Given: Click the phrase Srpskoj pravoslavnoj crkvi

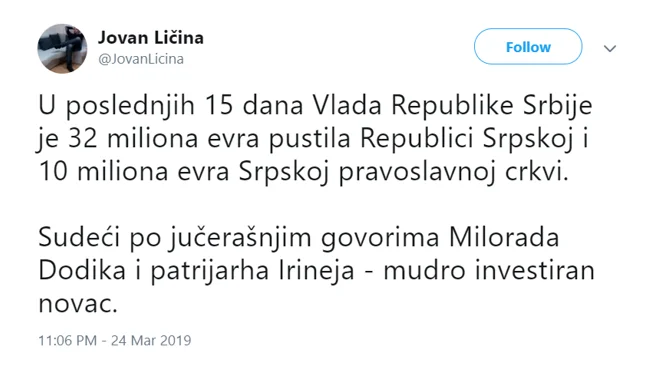Looking at the screenshot, I should click(403, 172).
